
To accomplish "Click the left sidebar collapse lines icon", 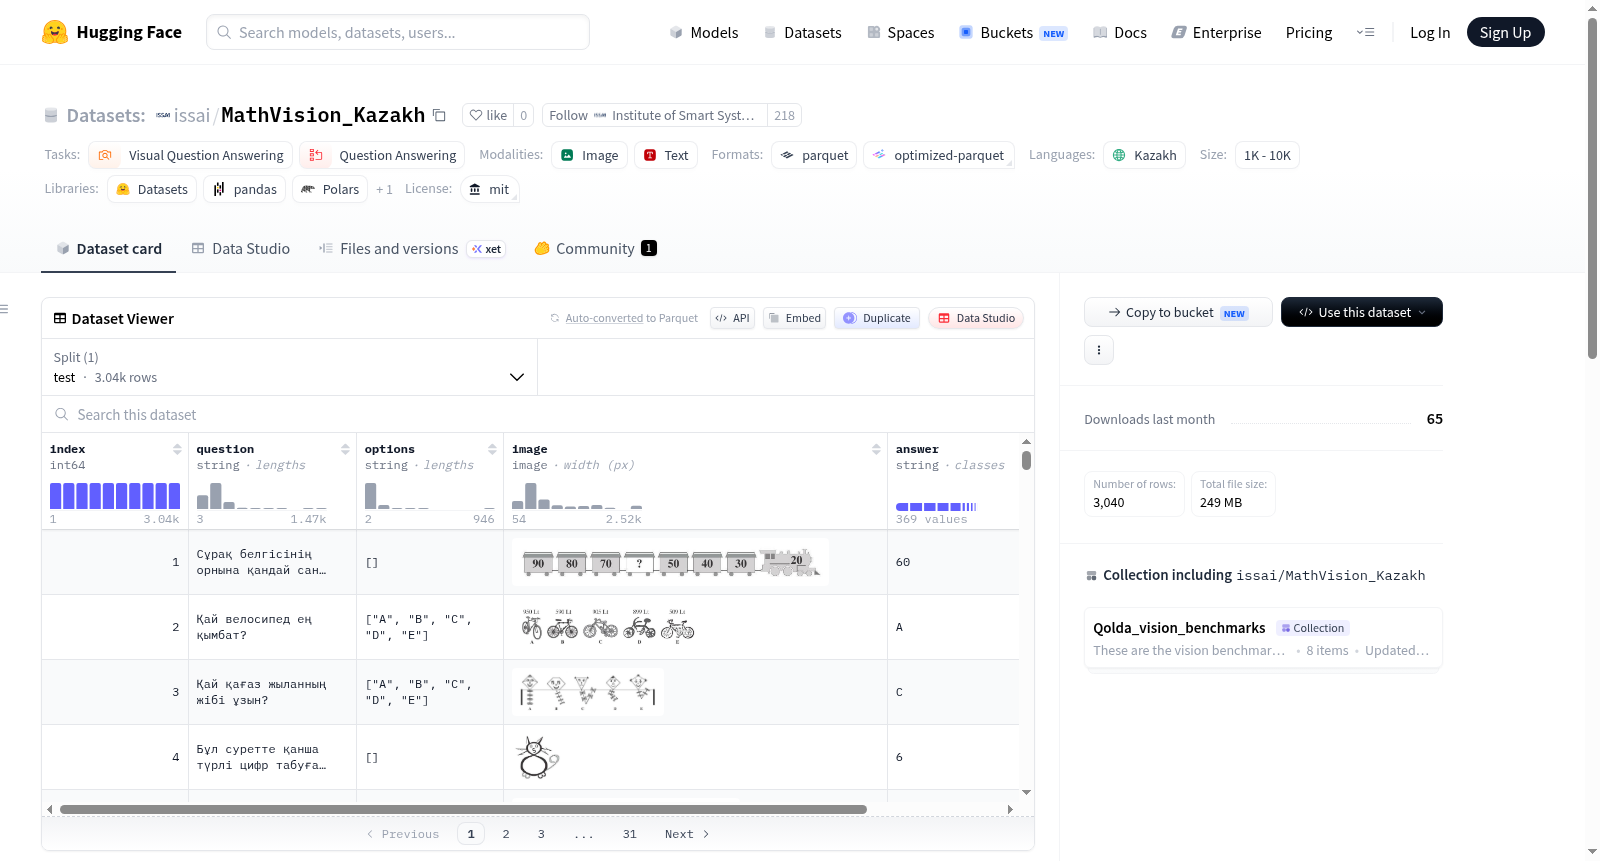I will coord(4,309).
